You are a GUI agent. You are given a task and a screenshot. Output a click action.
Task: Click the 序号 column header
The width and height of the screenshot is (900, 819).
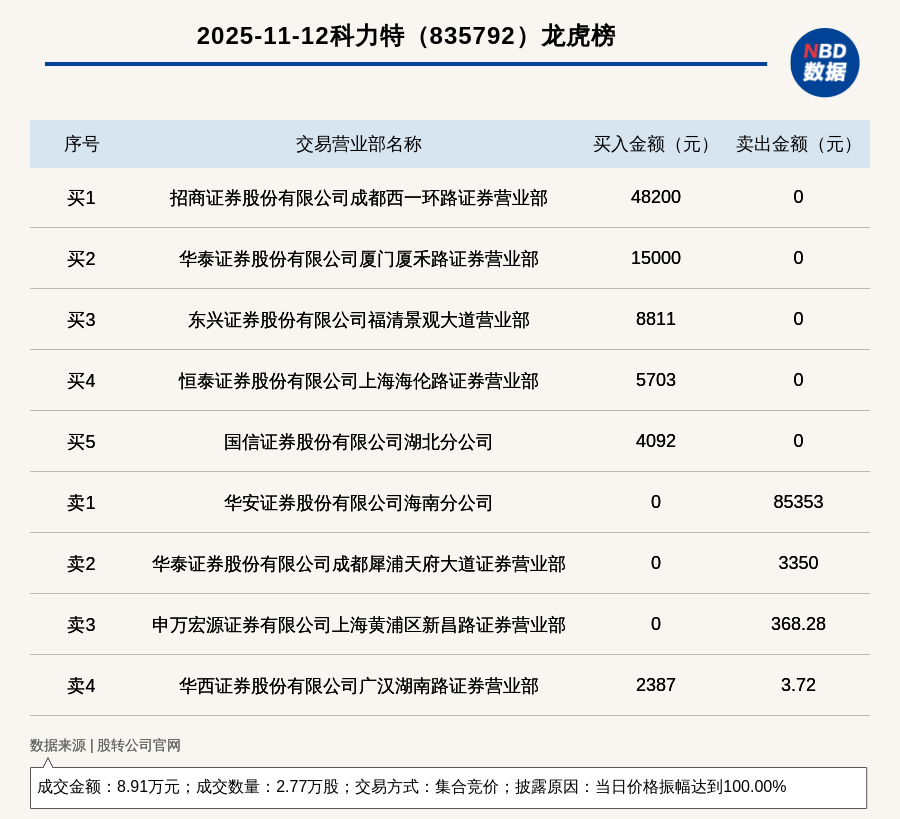pos(81,144)
